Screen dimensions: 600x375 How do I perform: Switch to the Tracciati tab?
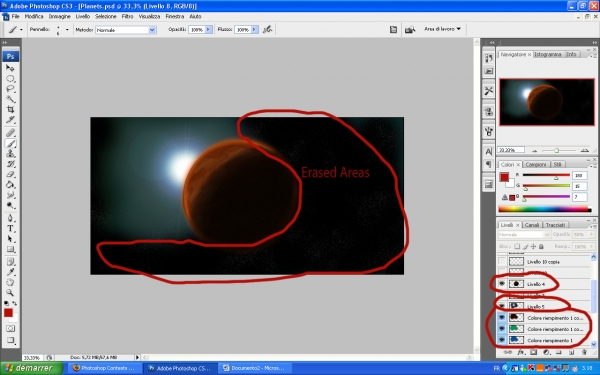[555, 225]
